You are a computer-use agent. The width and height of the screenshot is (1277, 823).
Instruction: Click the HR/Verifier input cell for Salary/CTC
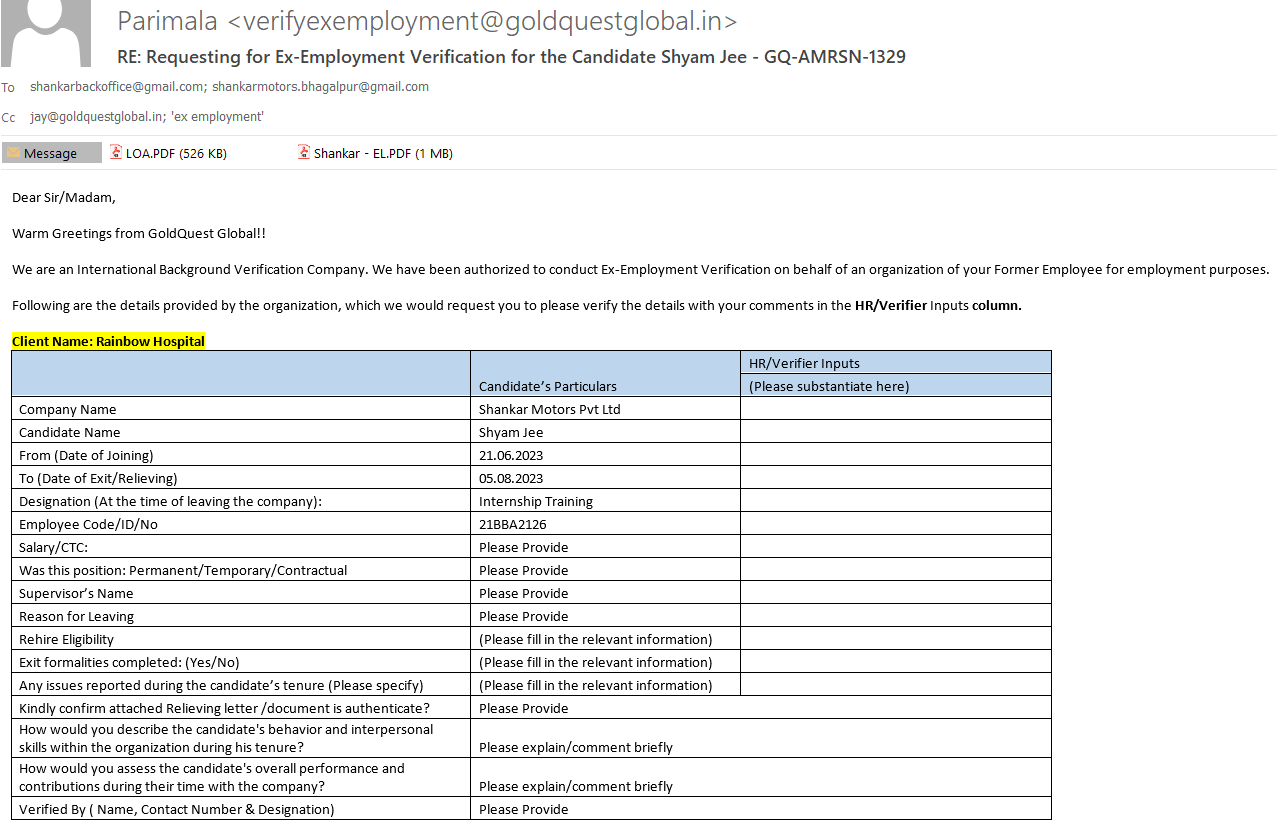pyautogui.click(x=895, y=547)
